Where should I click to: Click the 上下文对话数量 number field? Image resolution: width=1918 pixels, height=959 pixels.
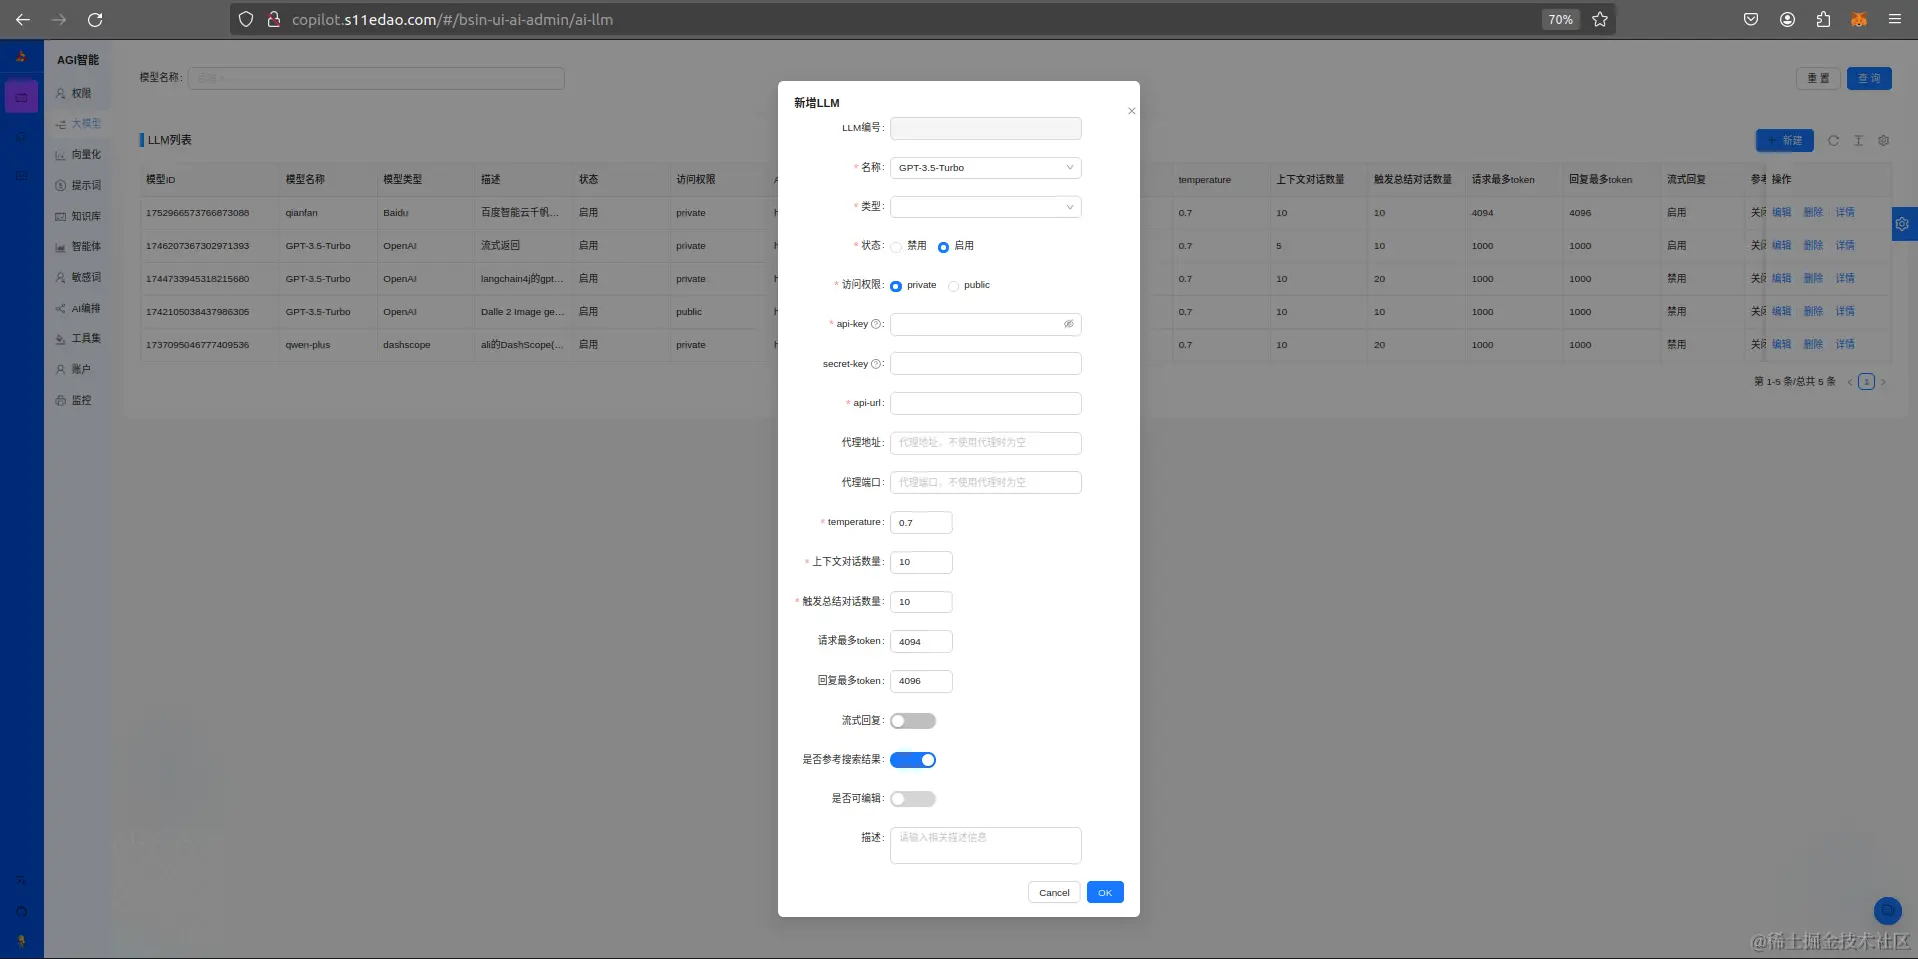pyautogui.click(x=921, y=562)
